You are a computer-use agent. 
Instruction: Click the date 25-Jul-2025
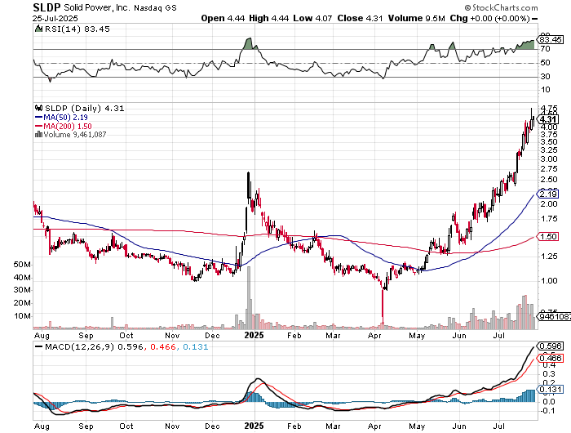pos(55,18)
